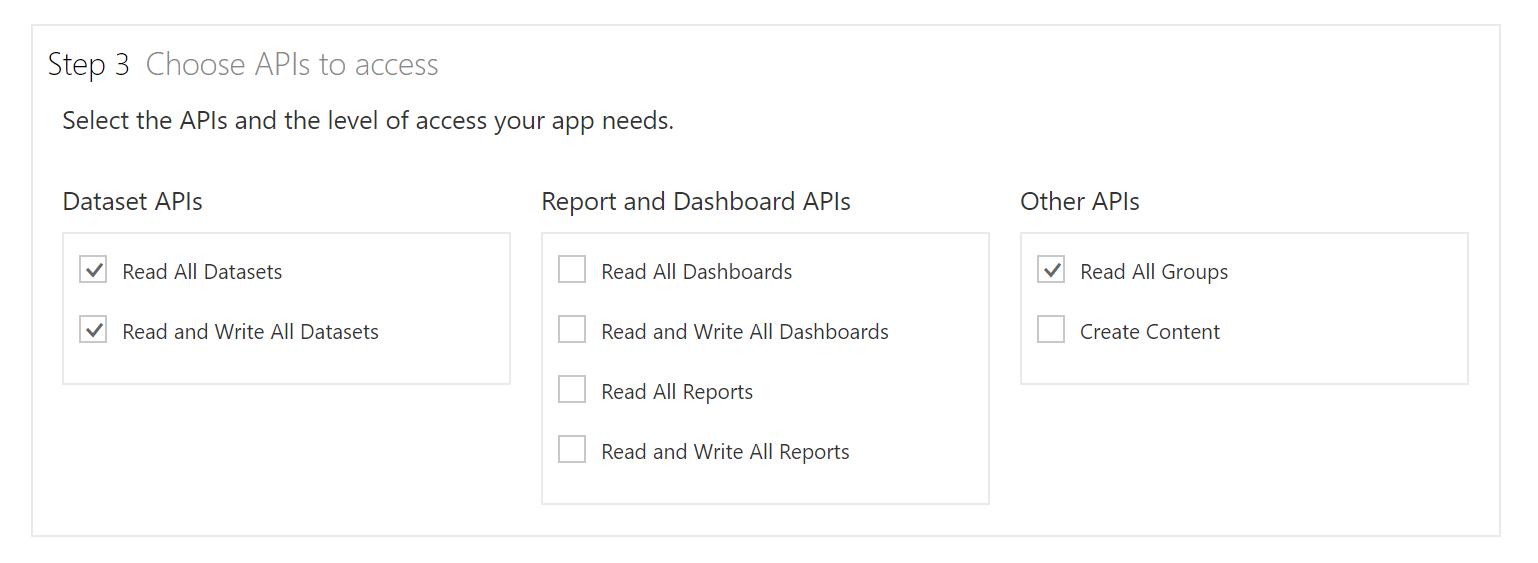This screenshot has height=563, width=1538.
Task: Click the "Read and Write All Datasets" label text
Action: pos(250,332)
